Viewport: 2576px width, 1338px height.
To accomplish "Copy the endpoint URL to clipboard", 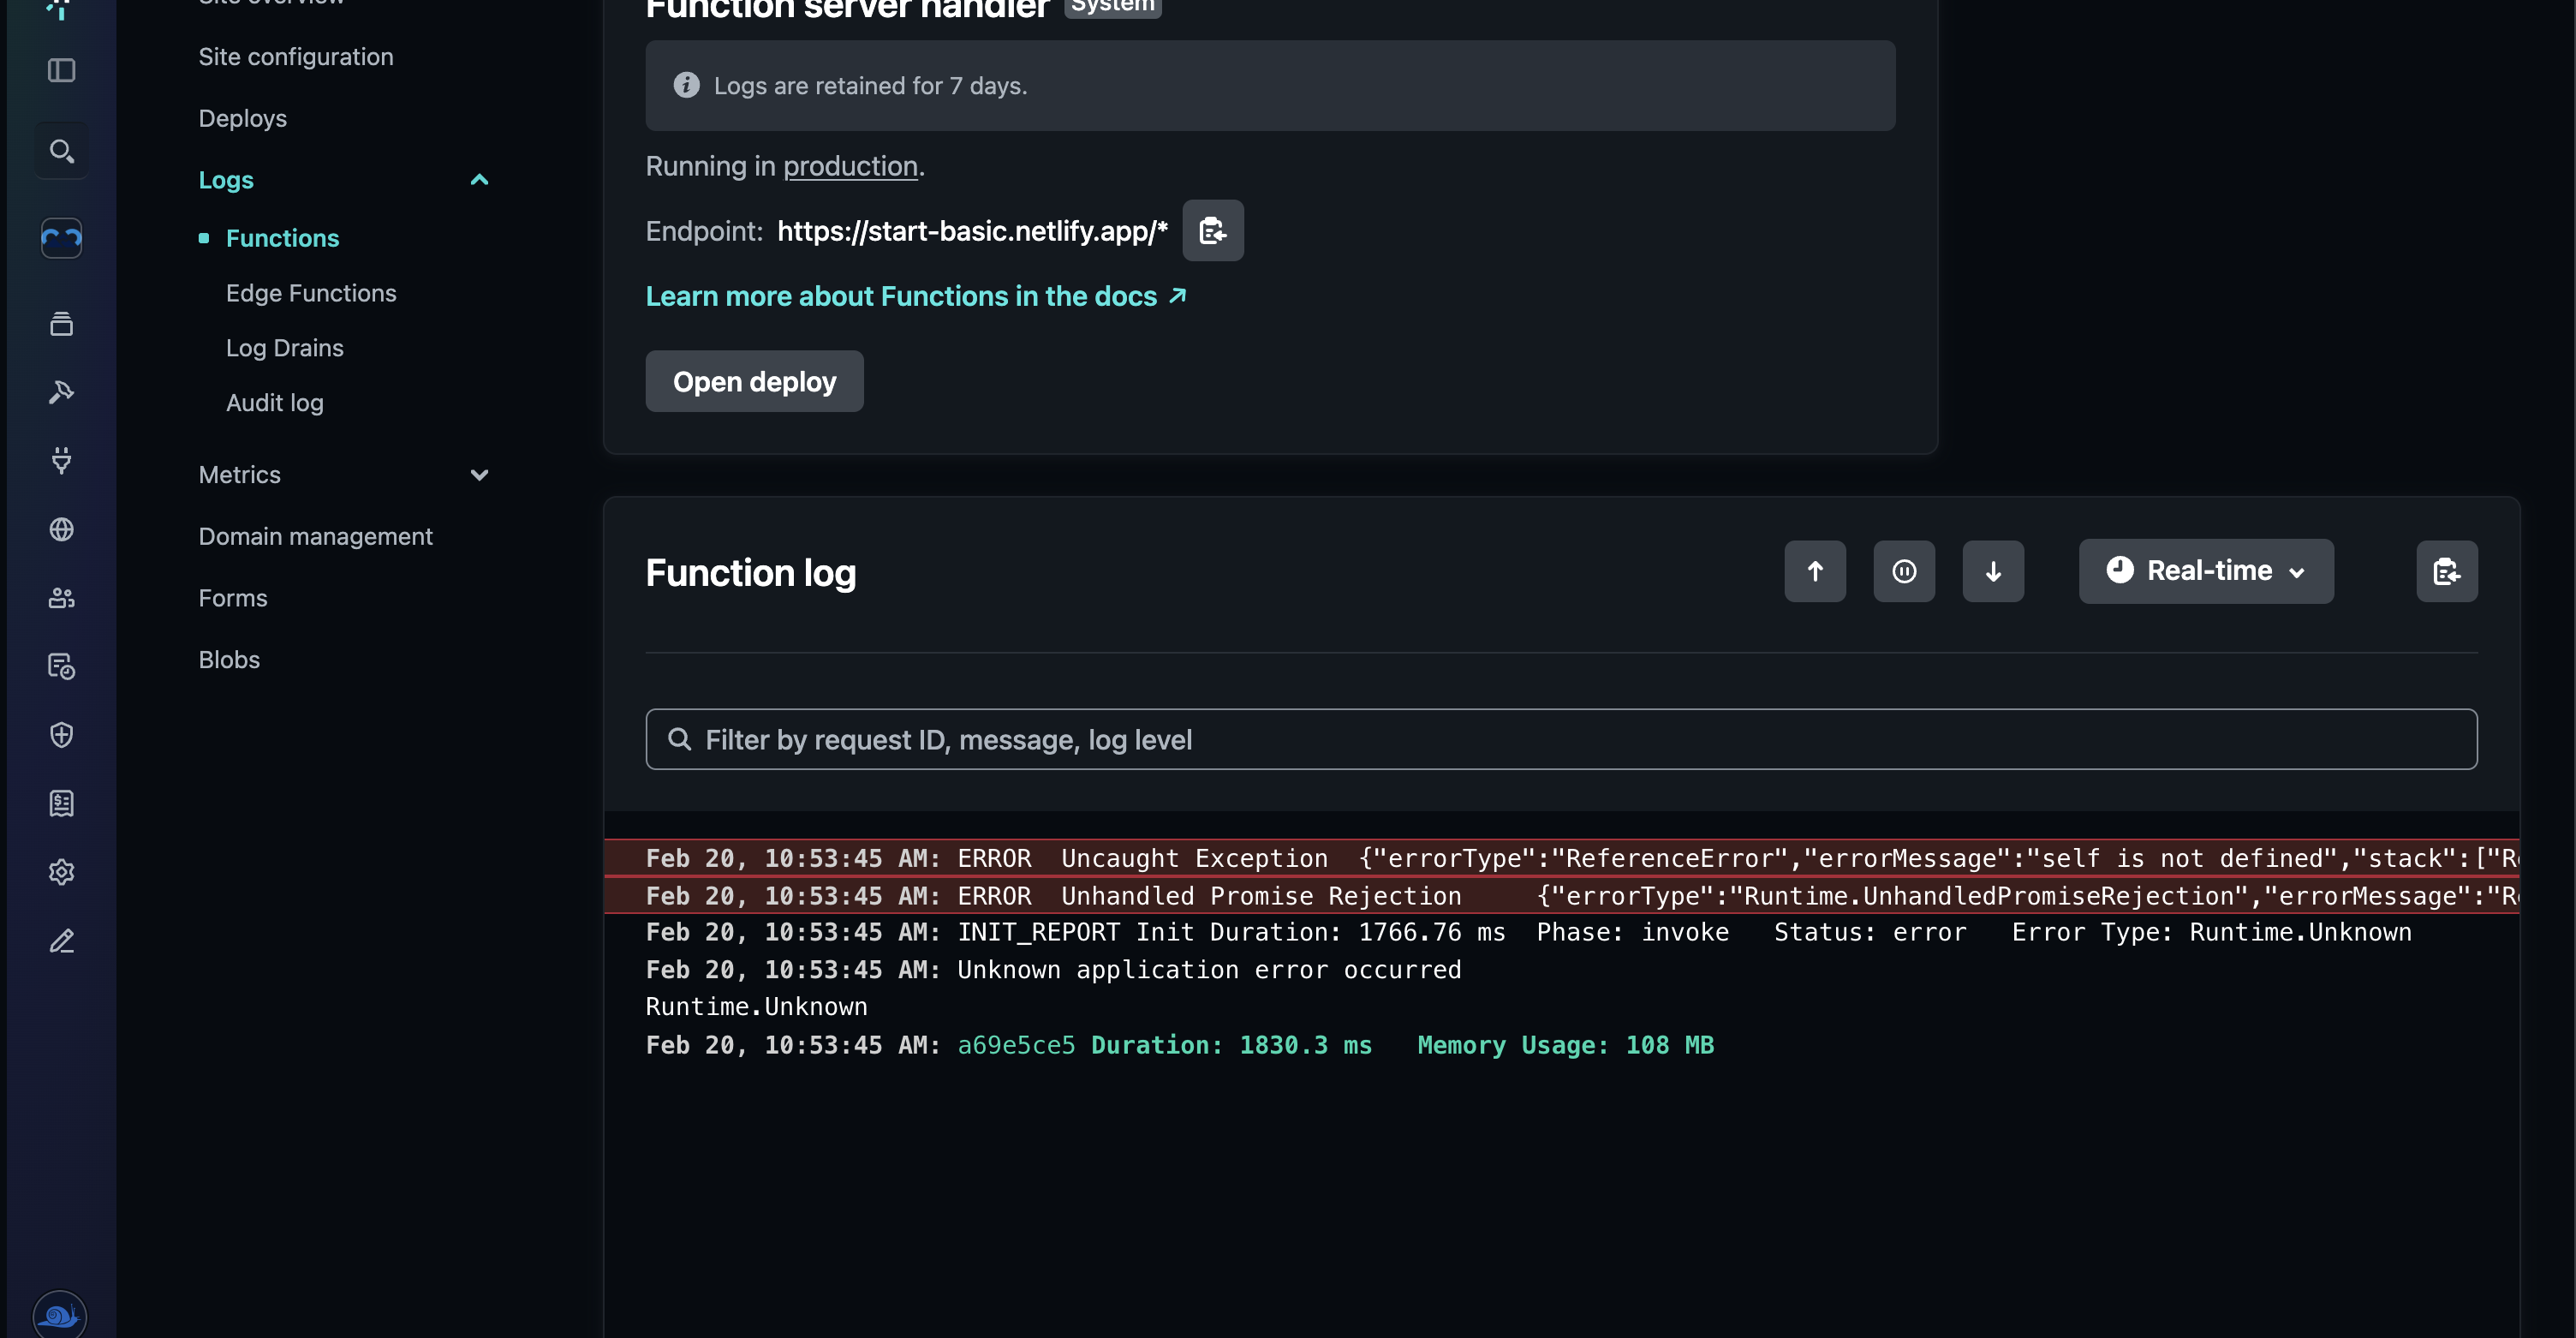I will click(x=1213, y=231).
